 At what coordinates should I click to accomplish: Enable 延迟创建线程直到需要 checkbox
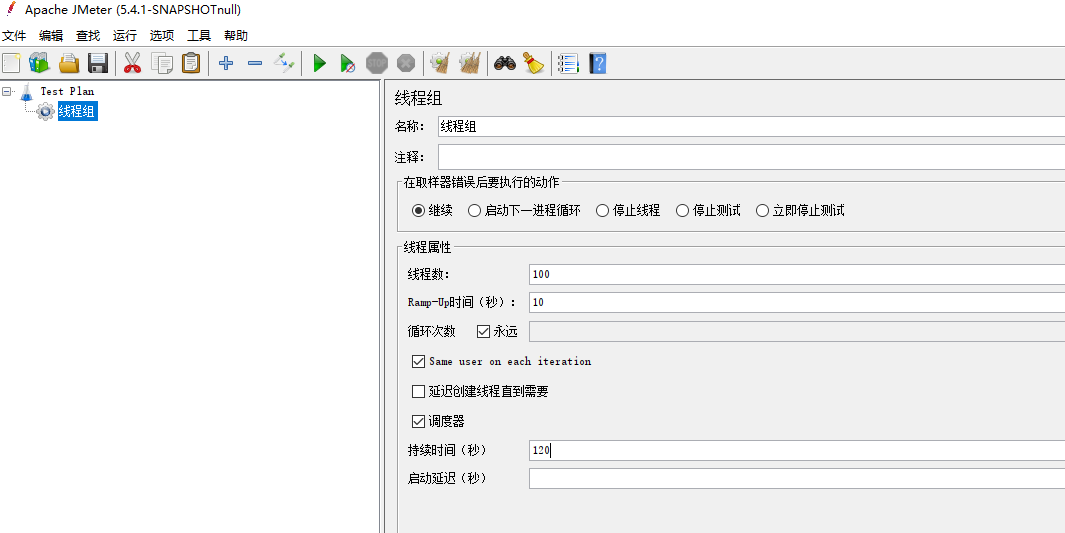tap(418, 392)
